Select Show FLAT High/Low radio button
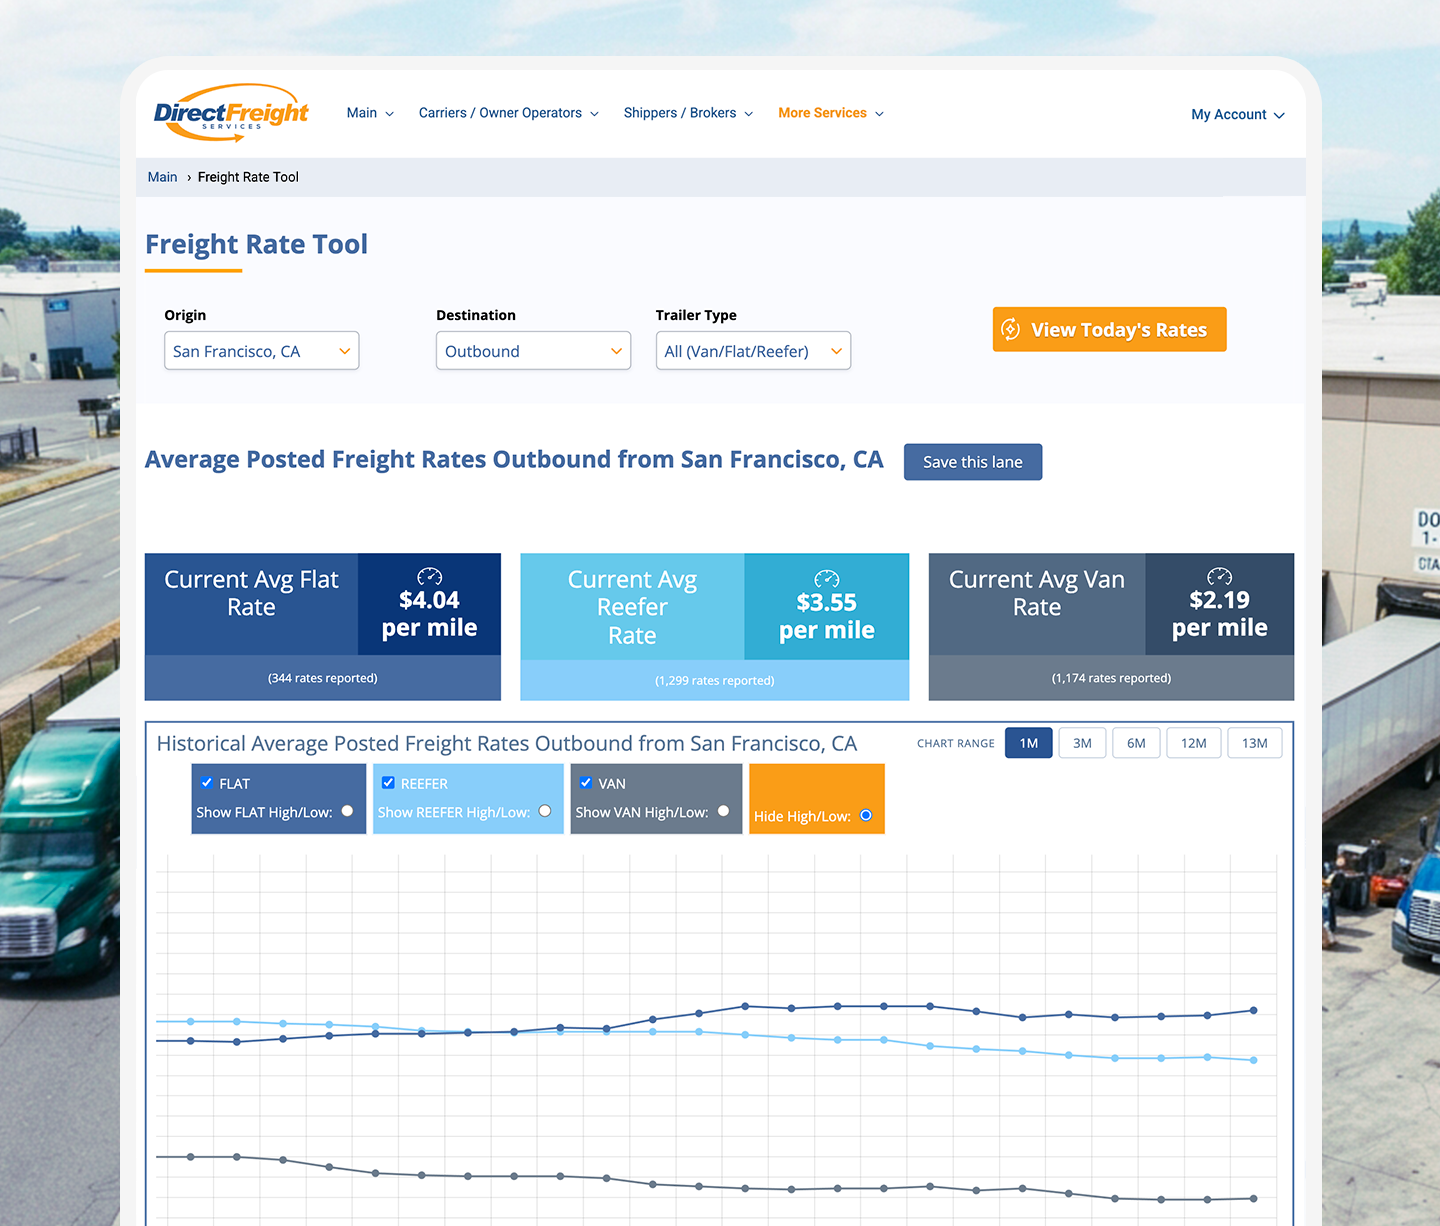This screenshot has width=1440, height=1226. (347, 811)
